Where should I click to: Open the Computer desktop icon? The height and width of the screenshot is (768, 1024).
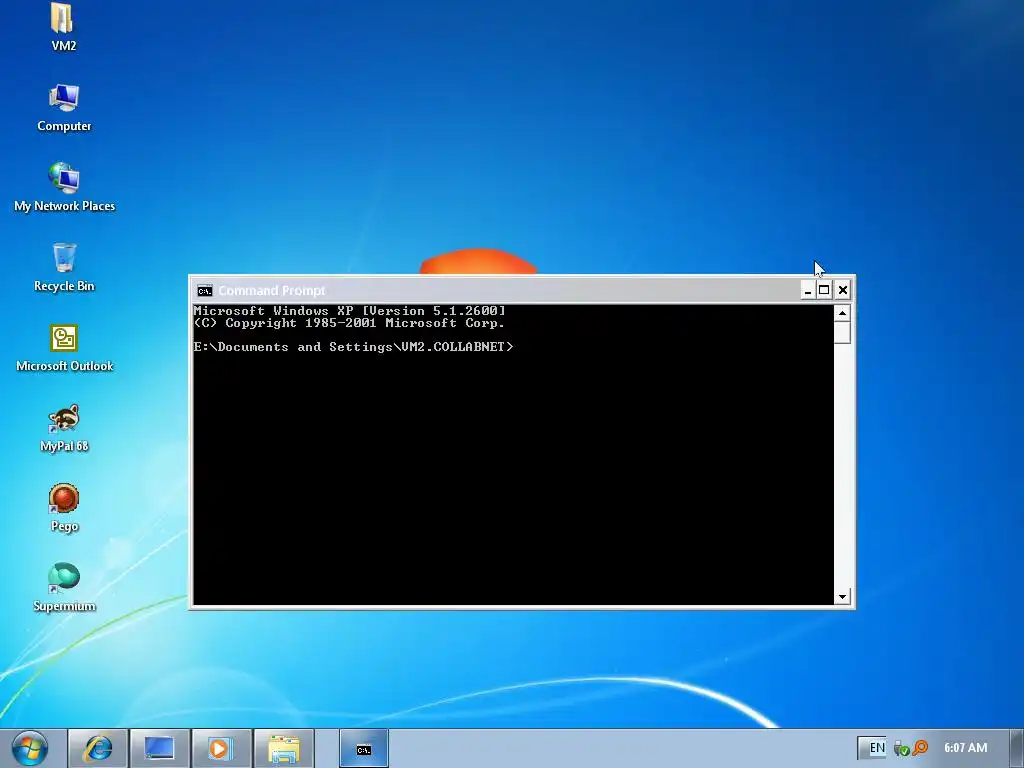click(64, 107)
